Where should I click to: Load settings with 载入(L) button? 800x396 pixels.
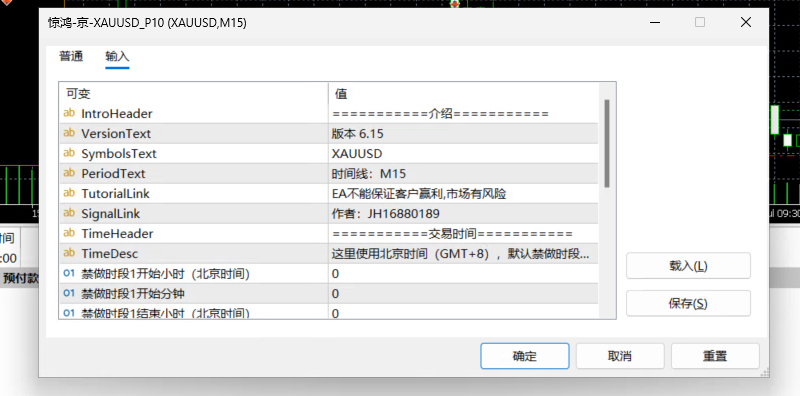click(688, 266)
